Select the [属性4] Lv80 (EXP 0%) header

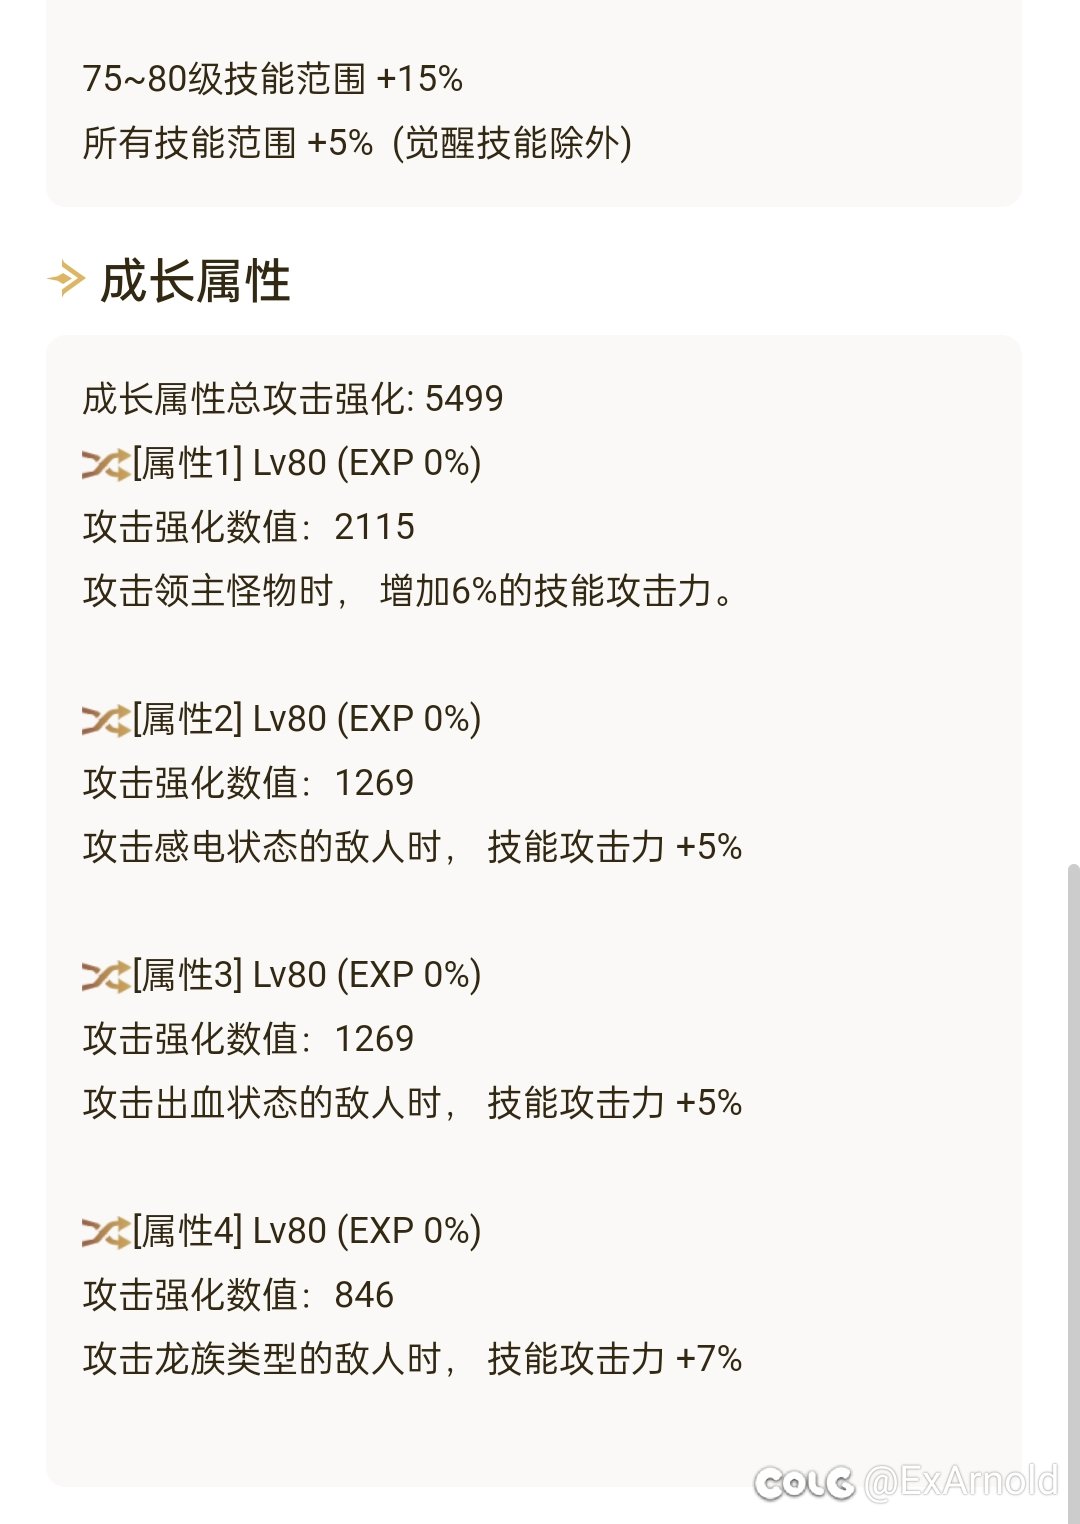click(x=307, y=1231)
